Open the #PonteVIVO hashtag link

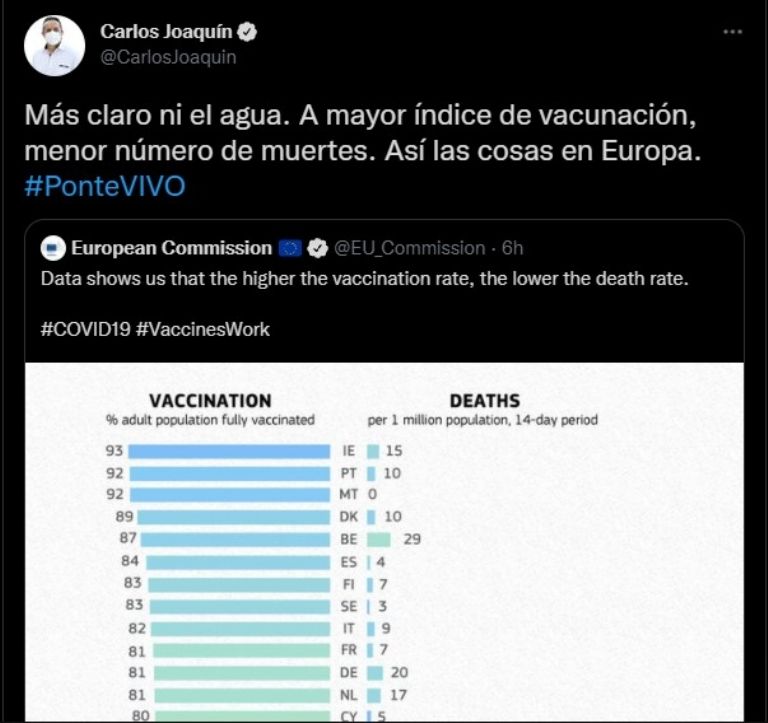point(105,186)
